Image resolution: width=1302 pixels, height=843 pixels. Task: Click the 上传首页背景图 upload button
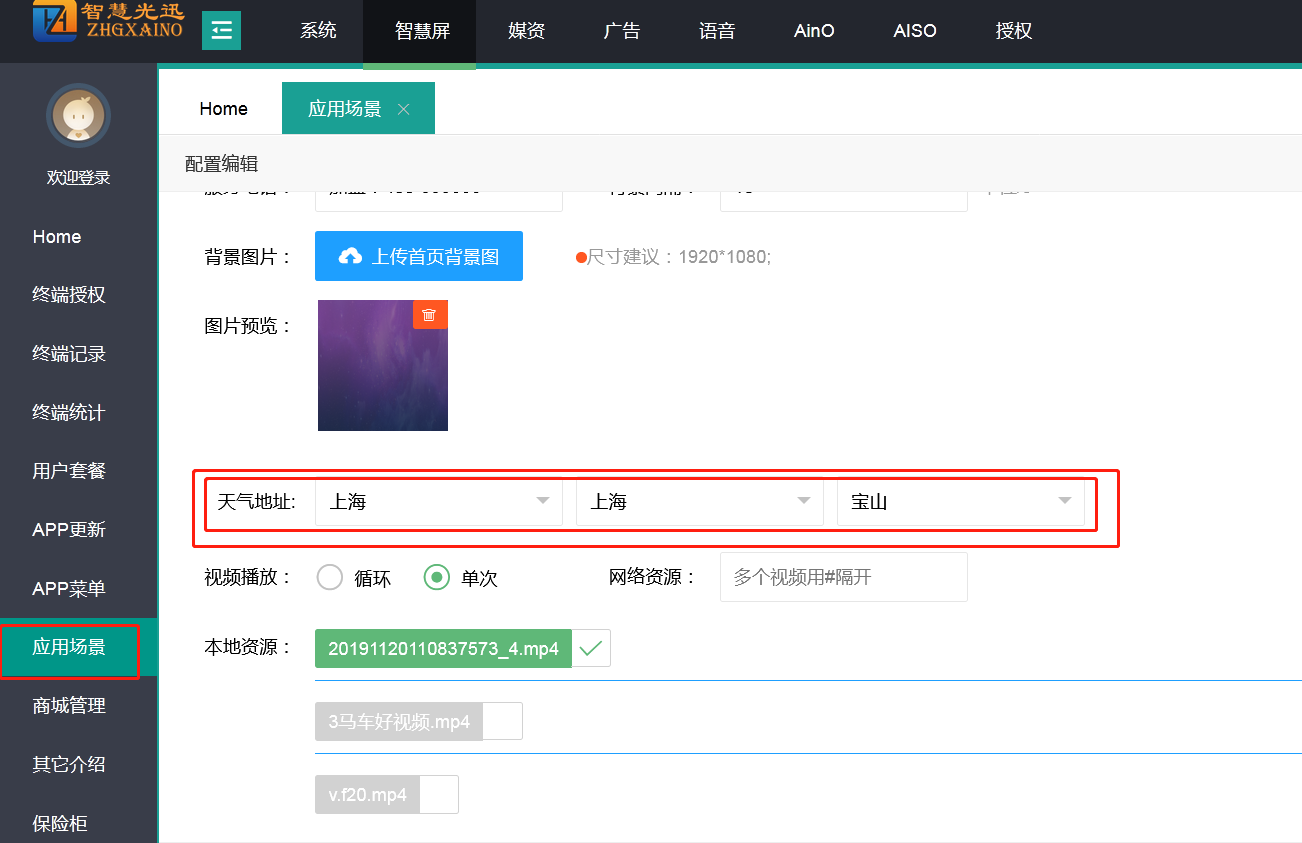pyautogui.click(x=419, y=256)
